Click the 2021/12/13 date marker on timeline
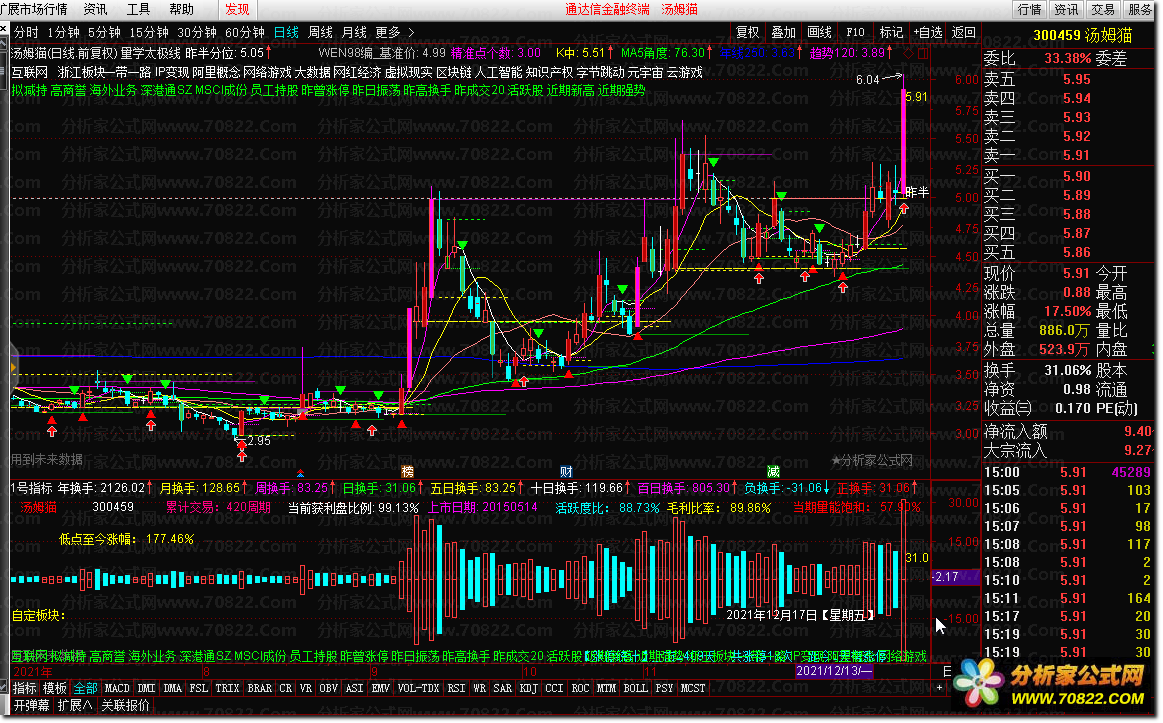This screenshot has width=1163, height=723. pyautogui.click(x=834, y=670)
